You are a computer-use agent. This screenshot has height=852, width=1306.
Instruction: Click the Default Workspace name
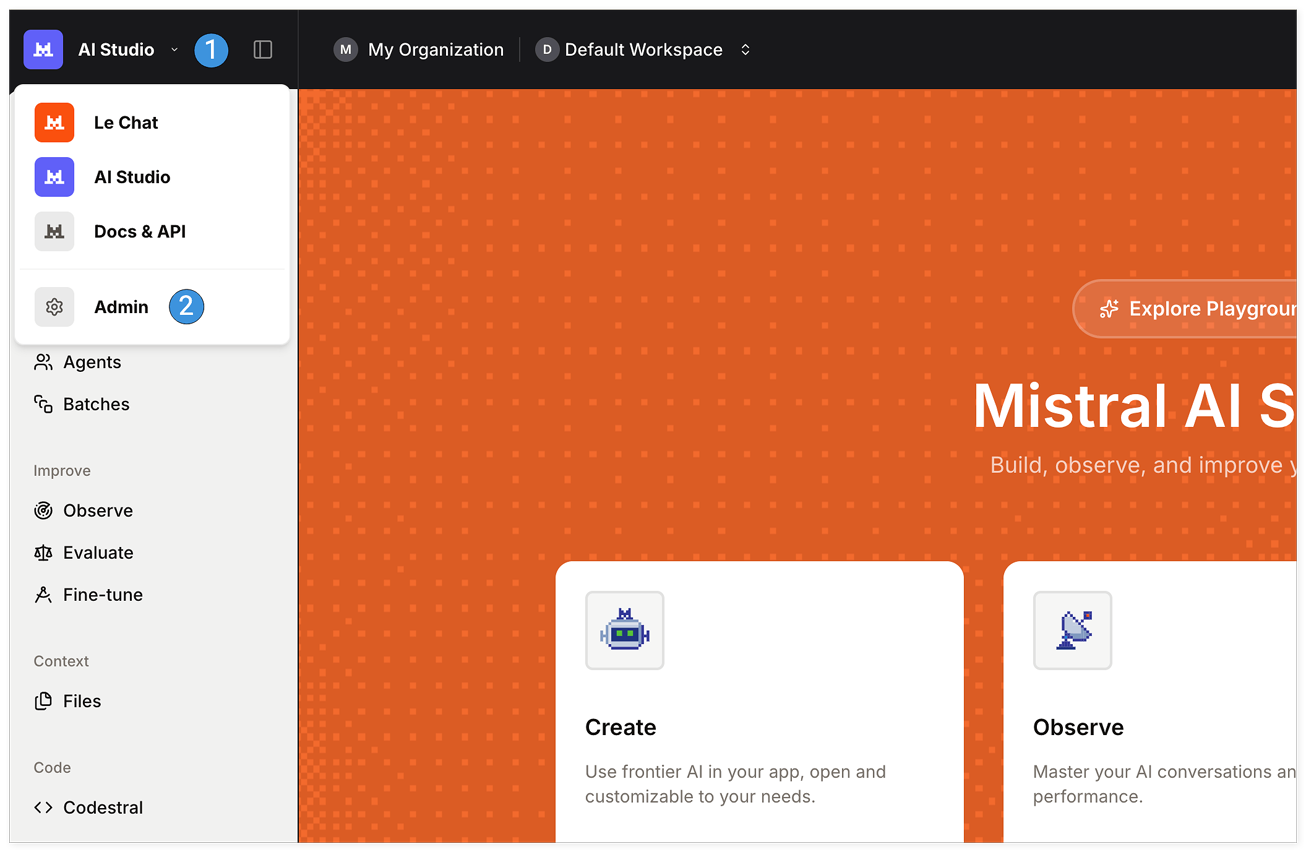(x=643, y=49)
